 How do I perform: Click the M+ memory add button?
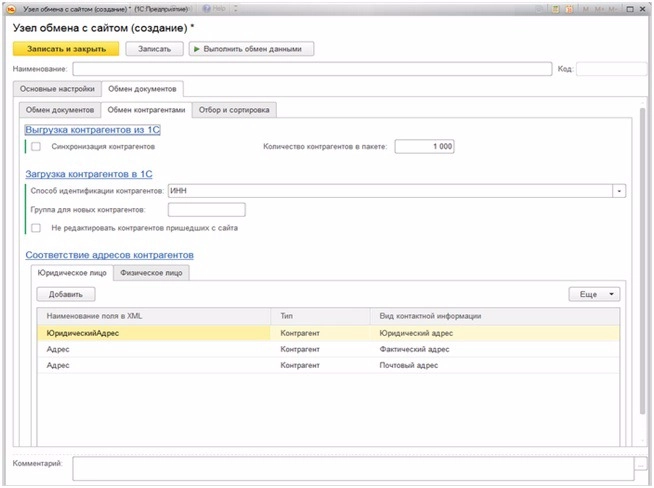point(598,8)
